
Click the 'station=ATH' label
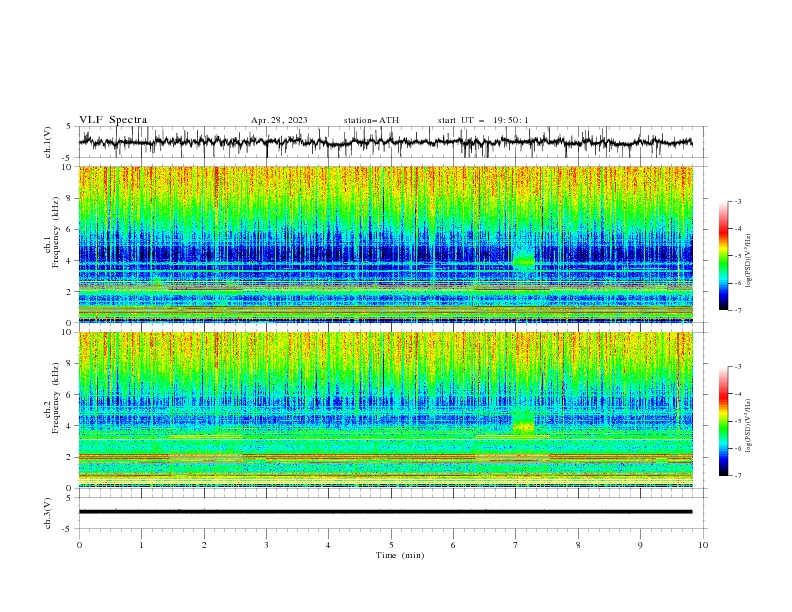coord(371,120)
